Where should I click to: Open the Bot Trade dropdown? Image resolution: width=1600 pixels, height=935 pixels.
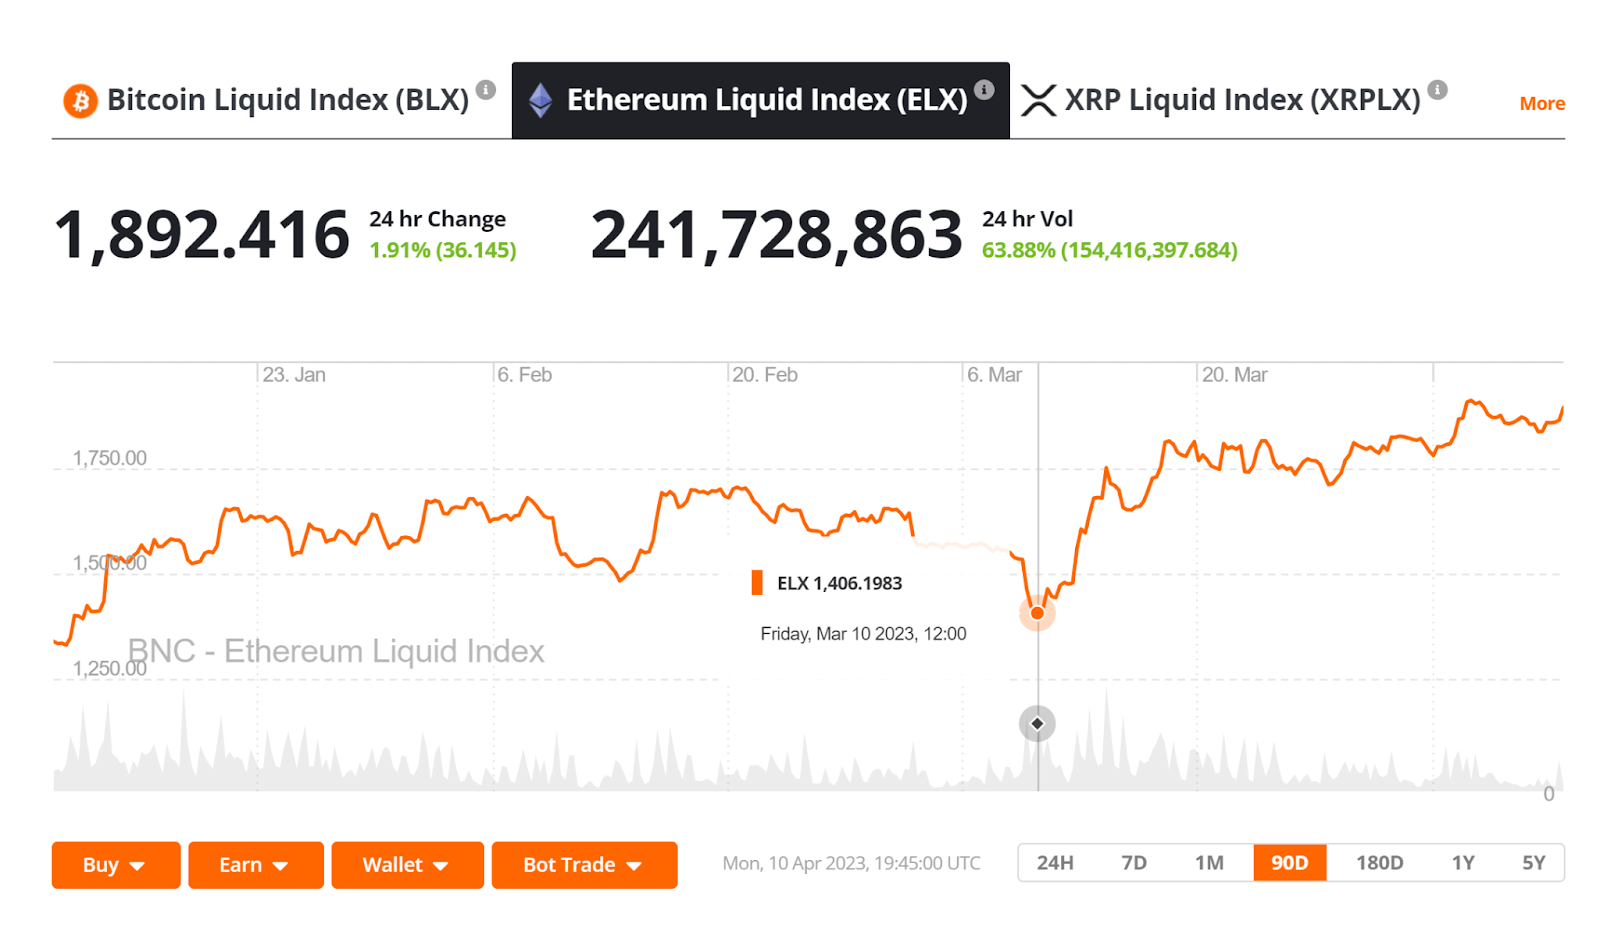coord(584,865)
